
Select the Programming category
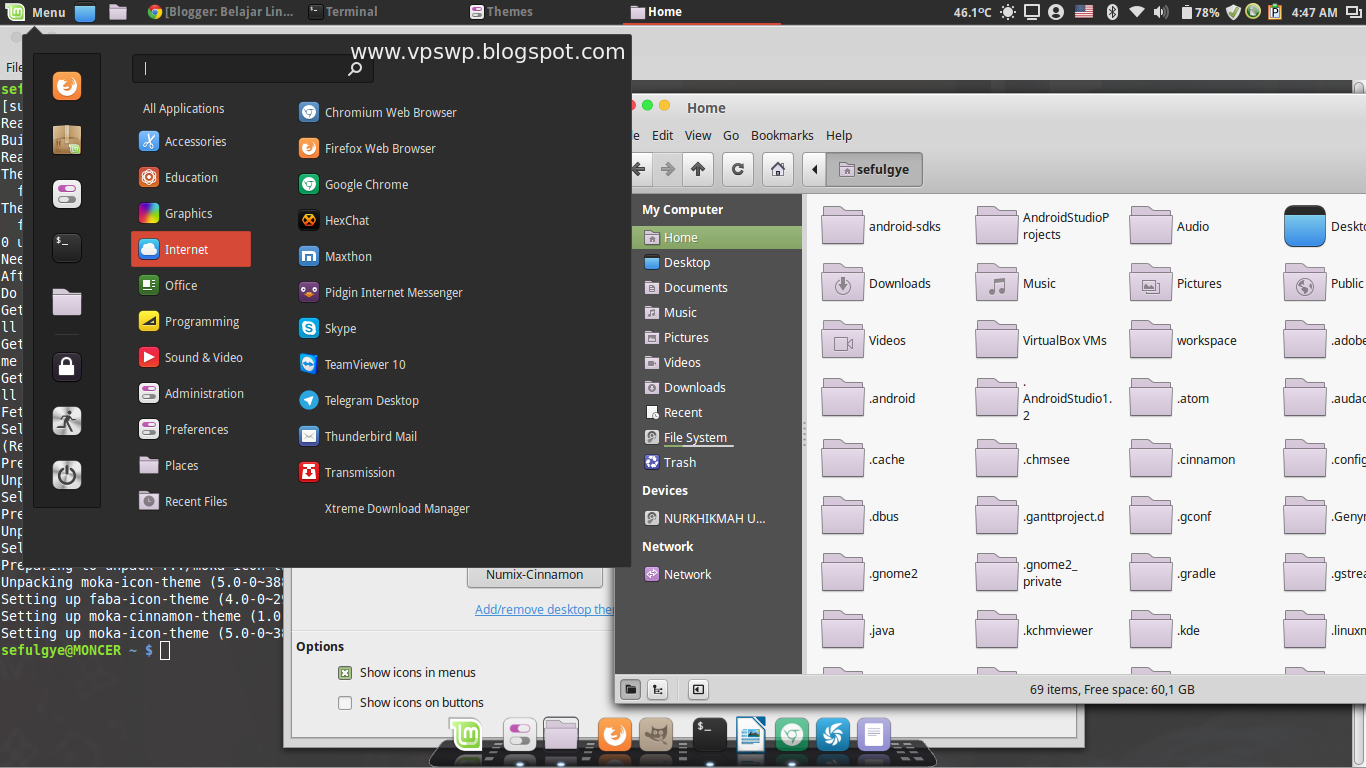(190, 322)
